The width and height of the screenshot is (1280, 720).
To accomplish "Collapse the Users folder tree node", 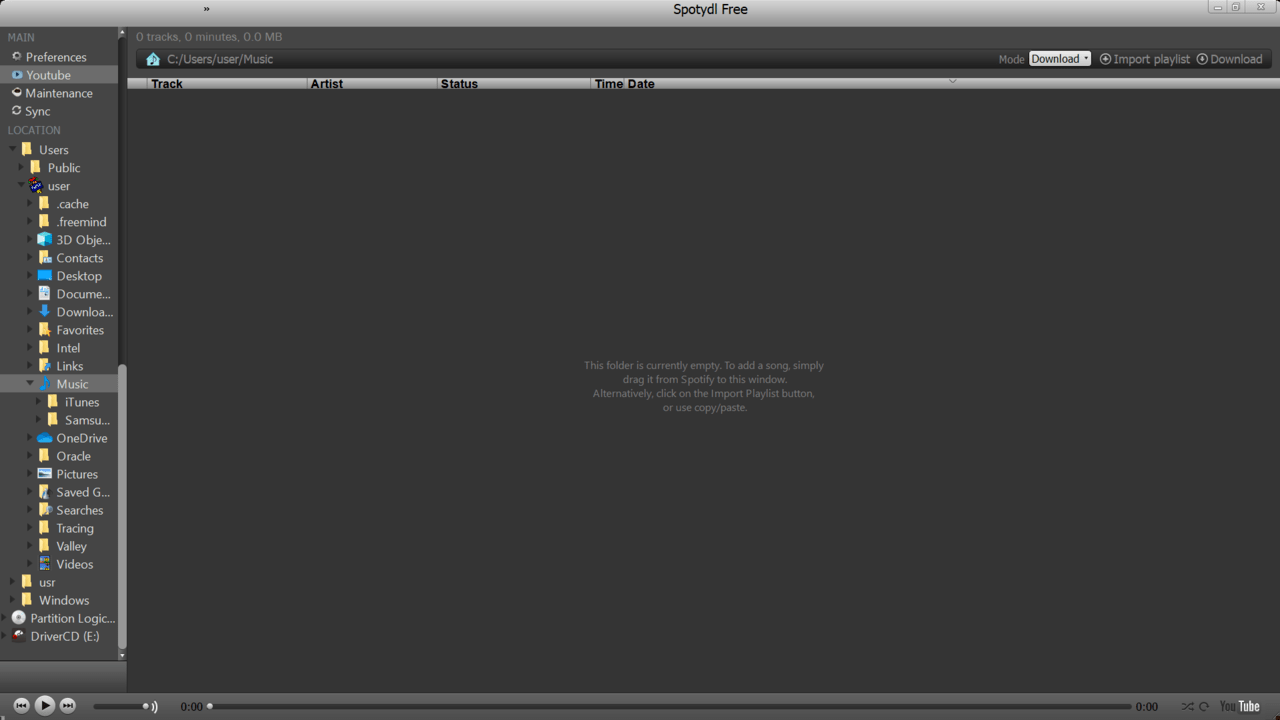I will pyautogui.click(x=13, y=149).
